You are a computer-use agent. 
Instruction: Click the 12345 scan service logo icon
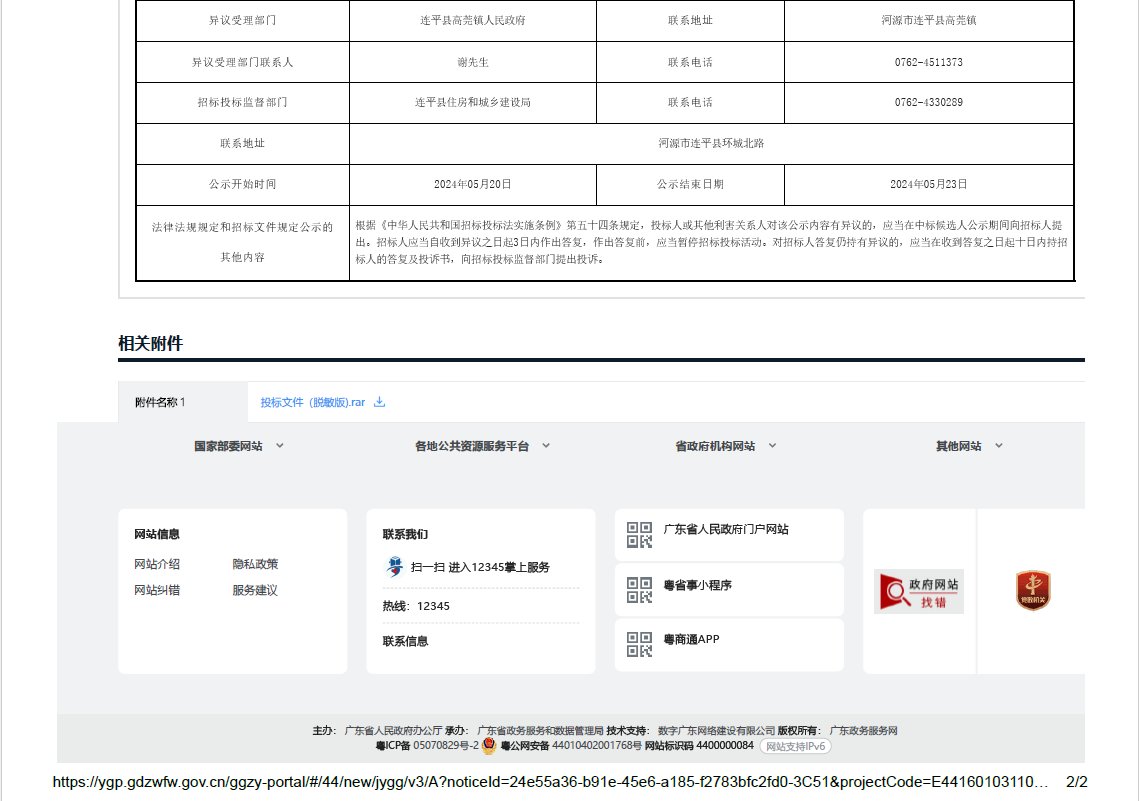[394, 567]
